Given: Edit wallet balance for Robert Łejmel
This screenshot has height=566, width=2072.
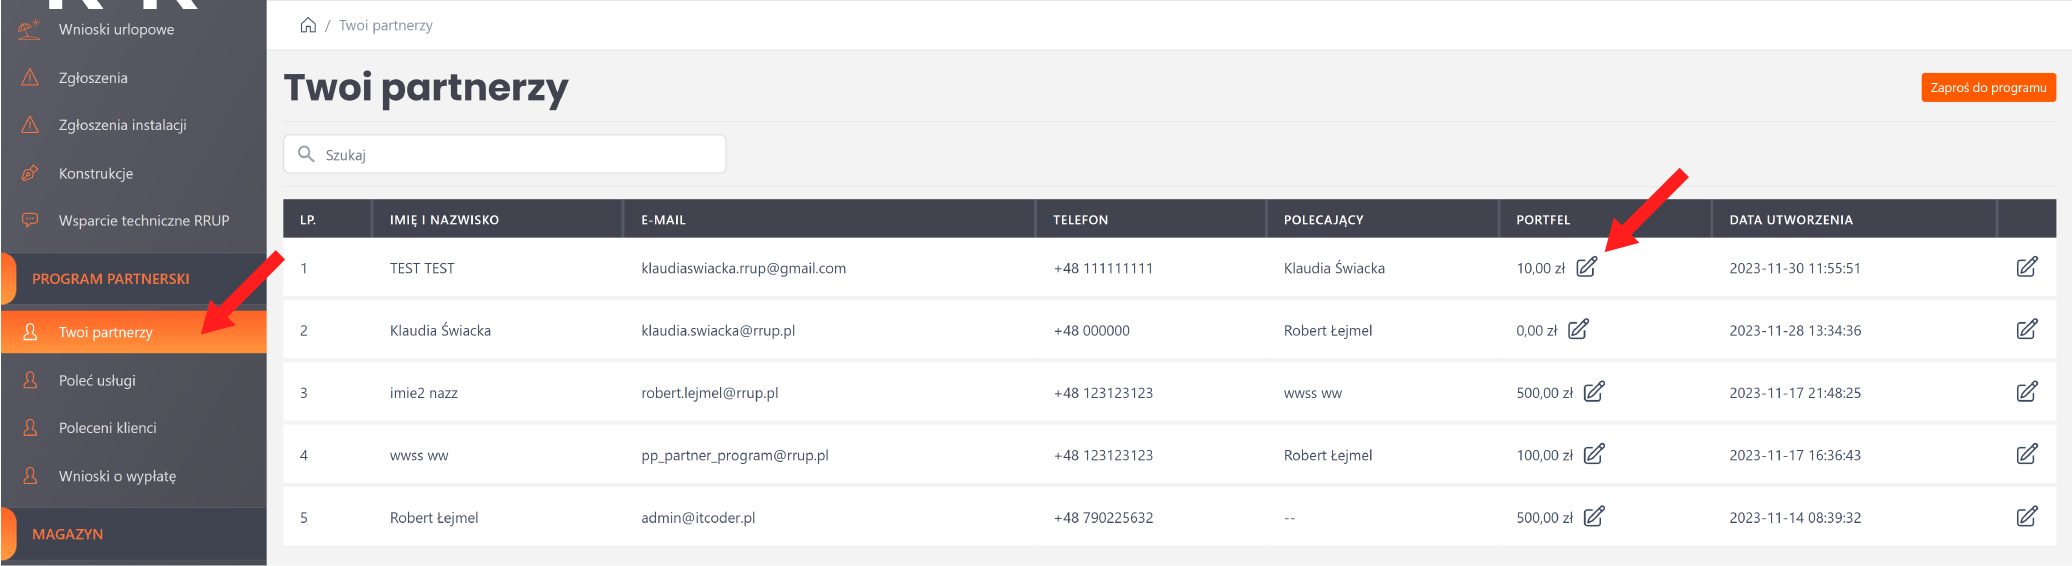Looking at the screenshot, I should pyautogui.click(x=1594, y=517).
